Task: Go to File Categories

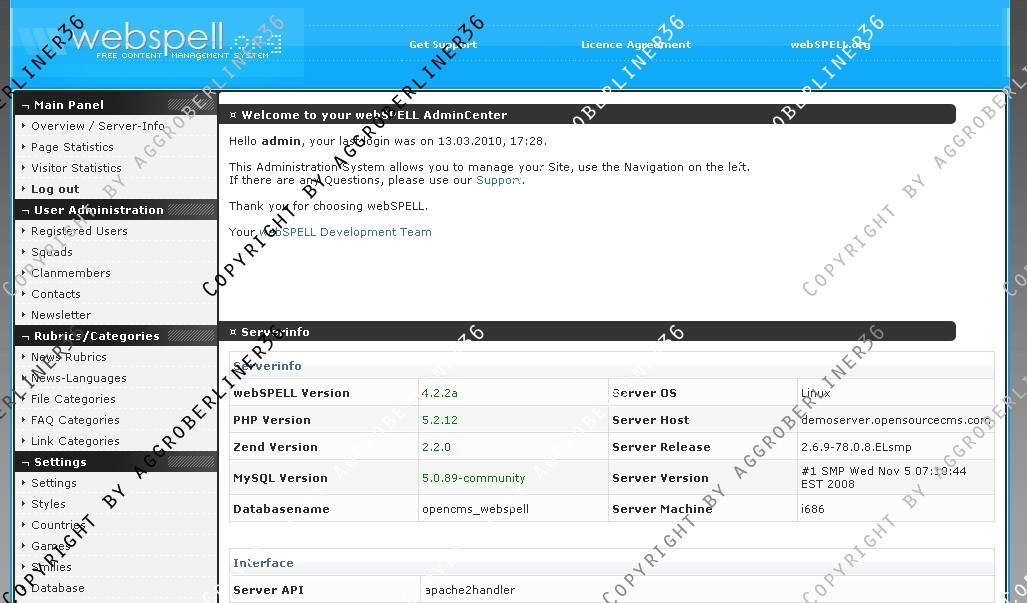Action: pos(73,399)
